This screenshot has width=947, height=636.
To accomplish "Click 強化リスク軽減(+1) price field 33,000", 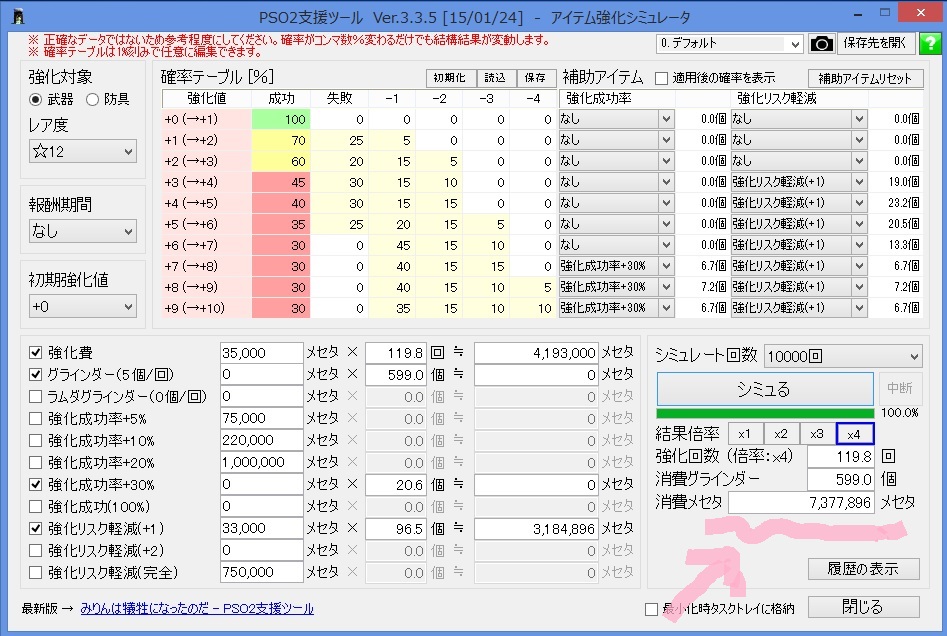I will coord(262,528).
